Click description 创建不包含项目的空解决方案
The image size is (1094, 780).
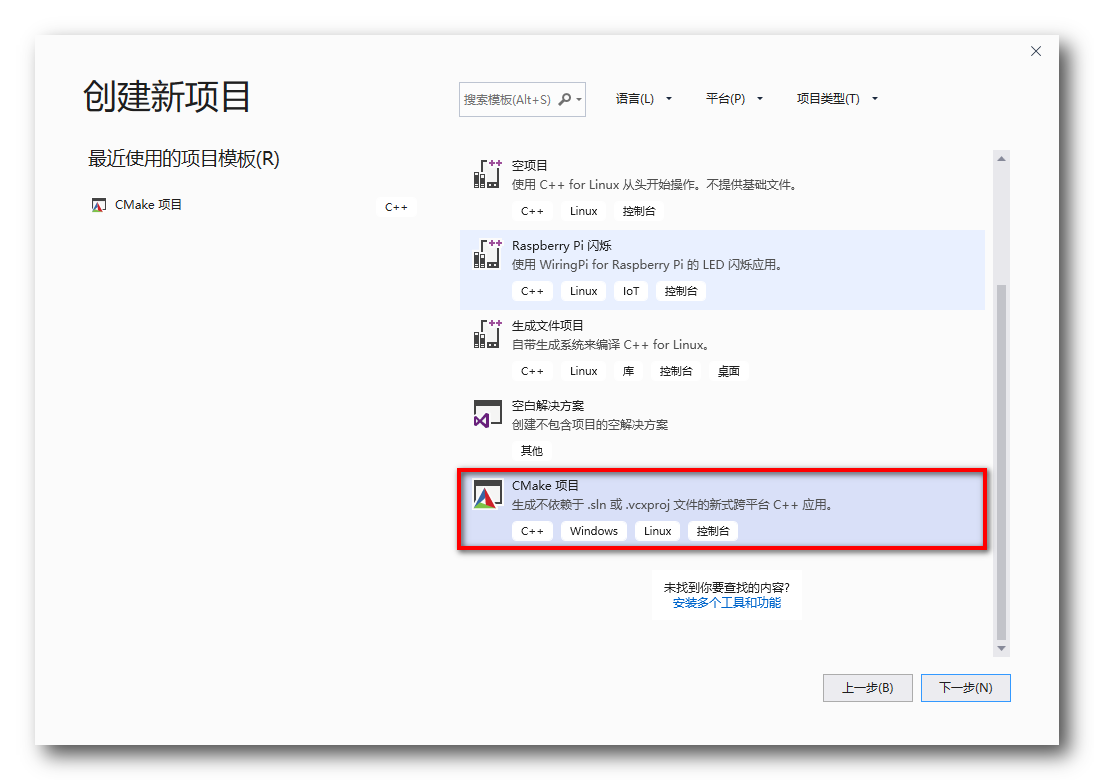pos(590,425)
